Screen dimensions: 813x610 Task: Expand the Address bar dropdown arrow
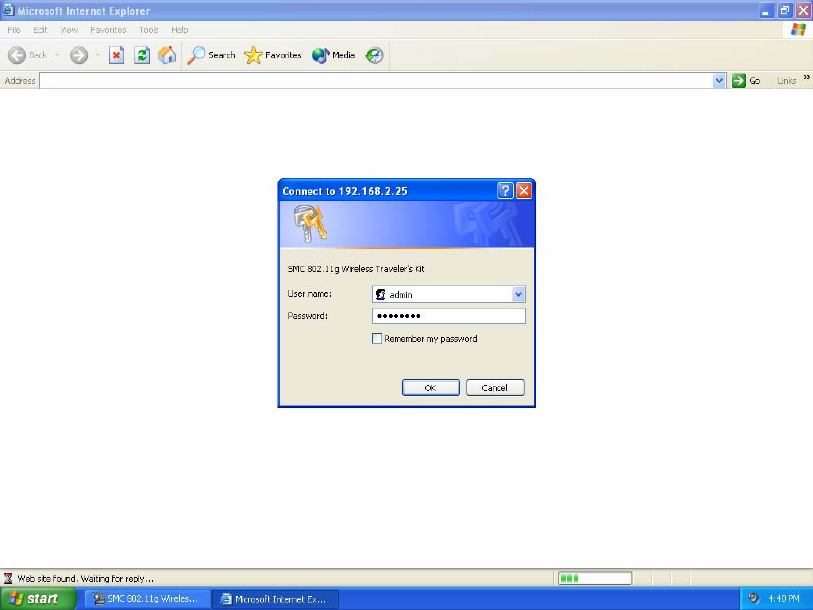click(x=719, y=80)
